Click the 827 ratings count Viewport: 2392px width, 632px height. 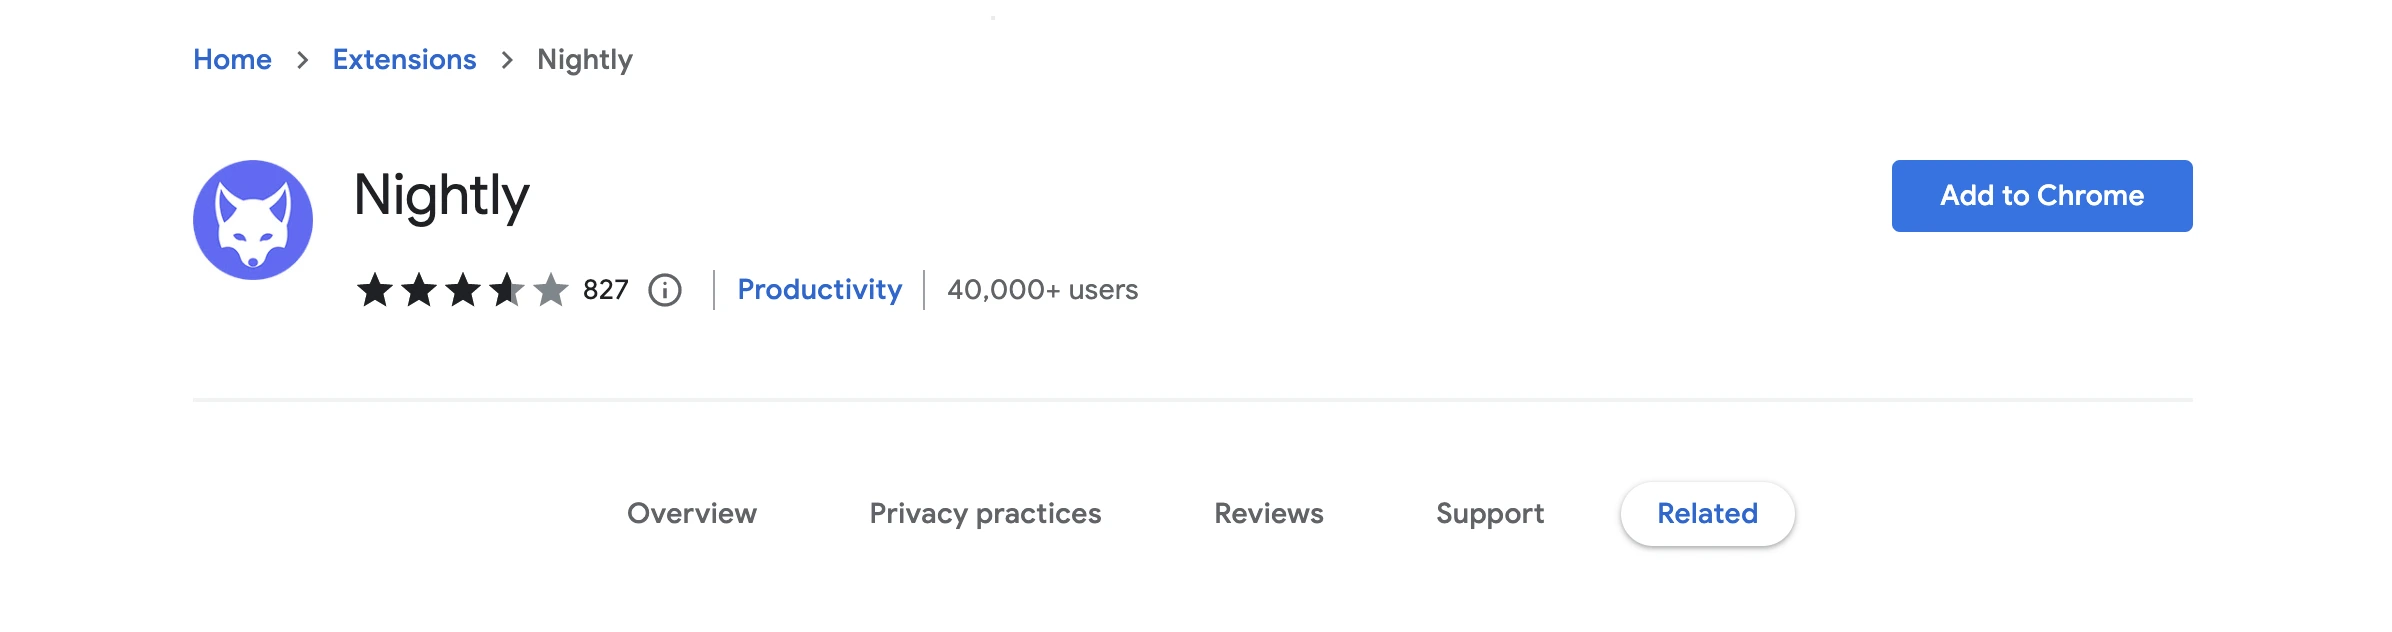click(x=606, y=290)
